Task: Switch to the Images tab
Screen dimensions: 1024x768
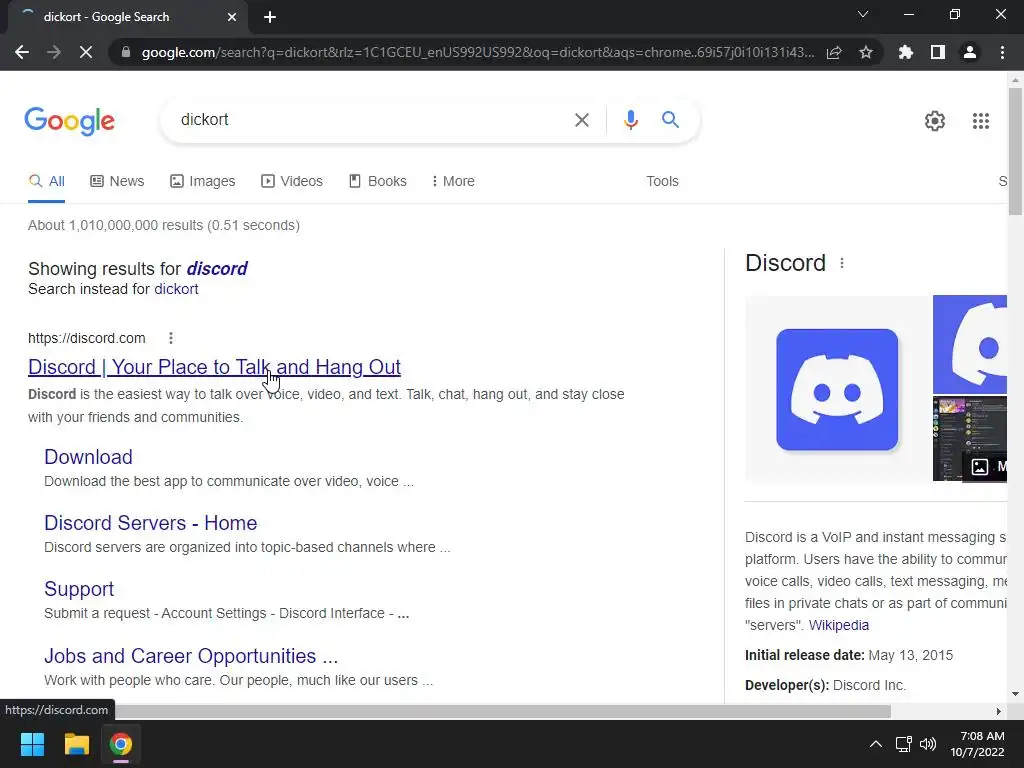Action: tap(202, 182)
